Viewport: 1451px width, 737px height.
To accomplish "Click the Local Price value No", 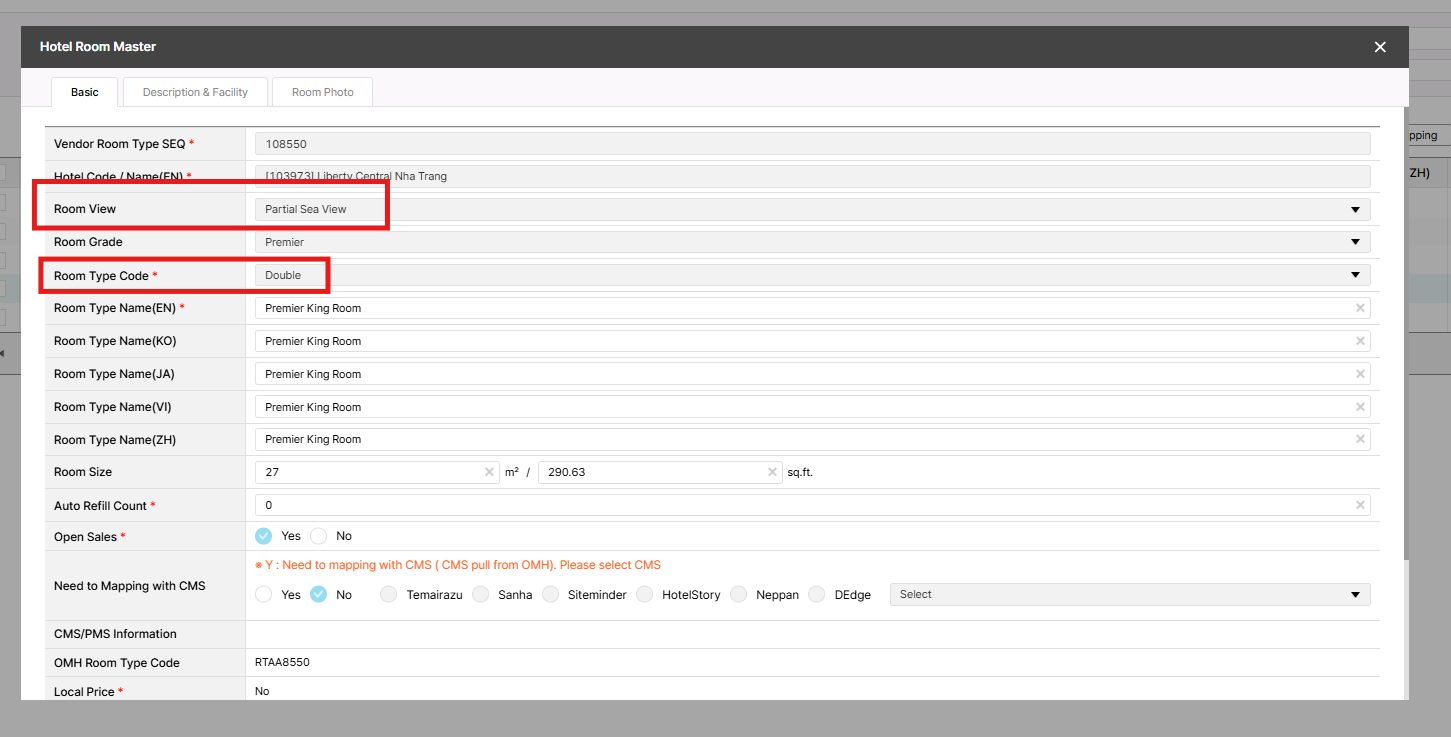I will (x=262, y=691).
